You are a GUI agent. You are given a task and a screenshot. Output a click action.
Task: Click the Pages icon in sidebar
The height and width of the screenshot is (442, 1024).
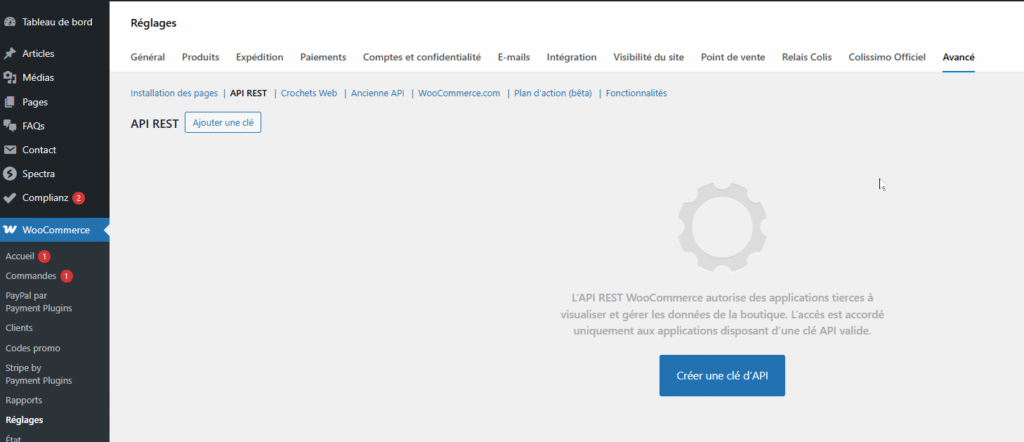click(10, 102)
